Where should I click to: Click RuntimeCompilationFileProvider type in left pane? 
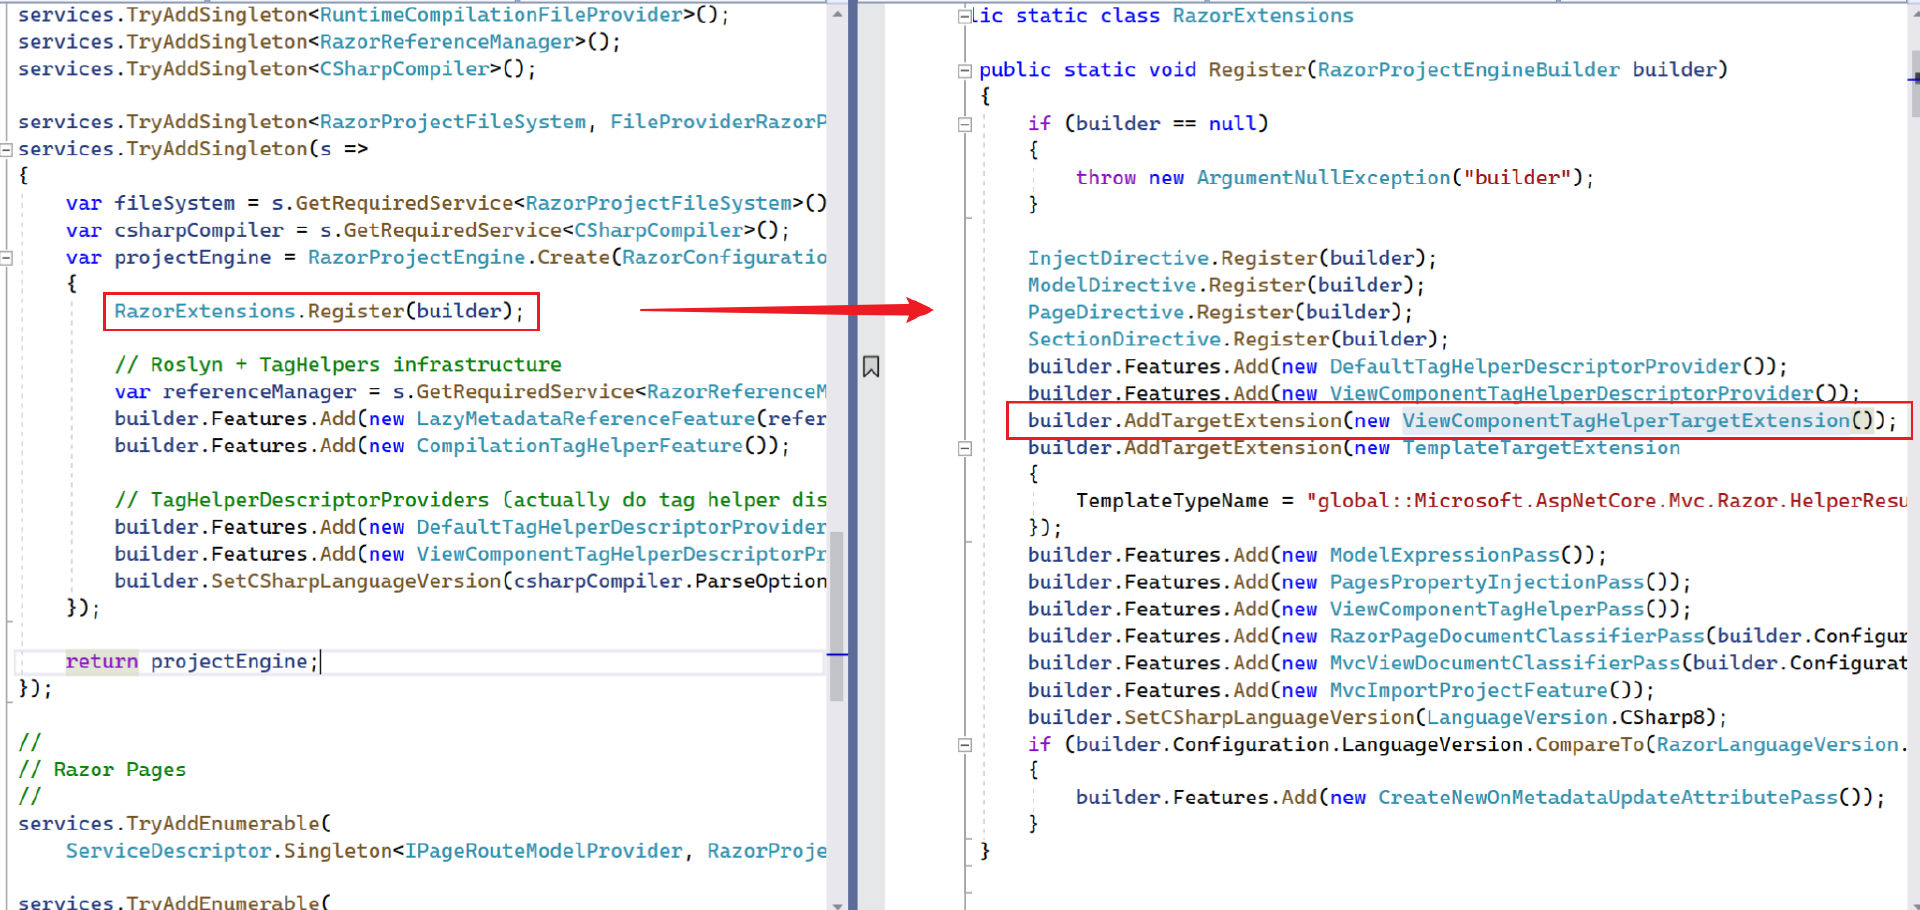pos(501,15)
